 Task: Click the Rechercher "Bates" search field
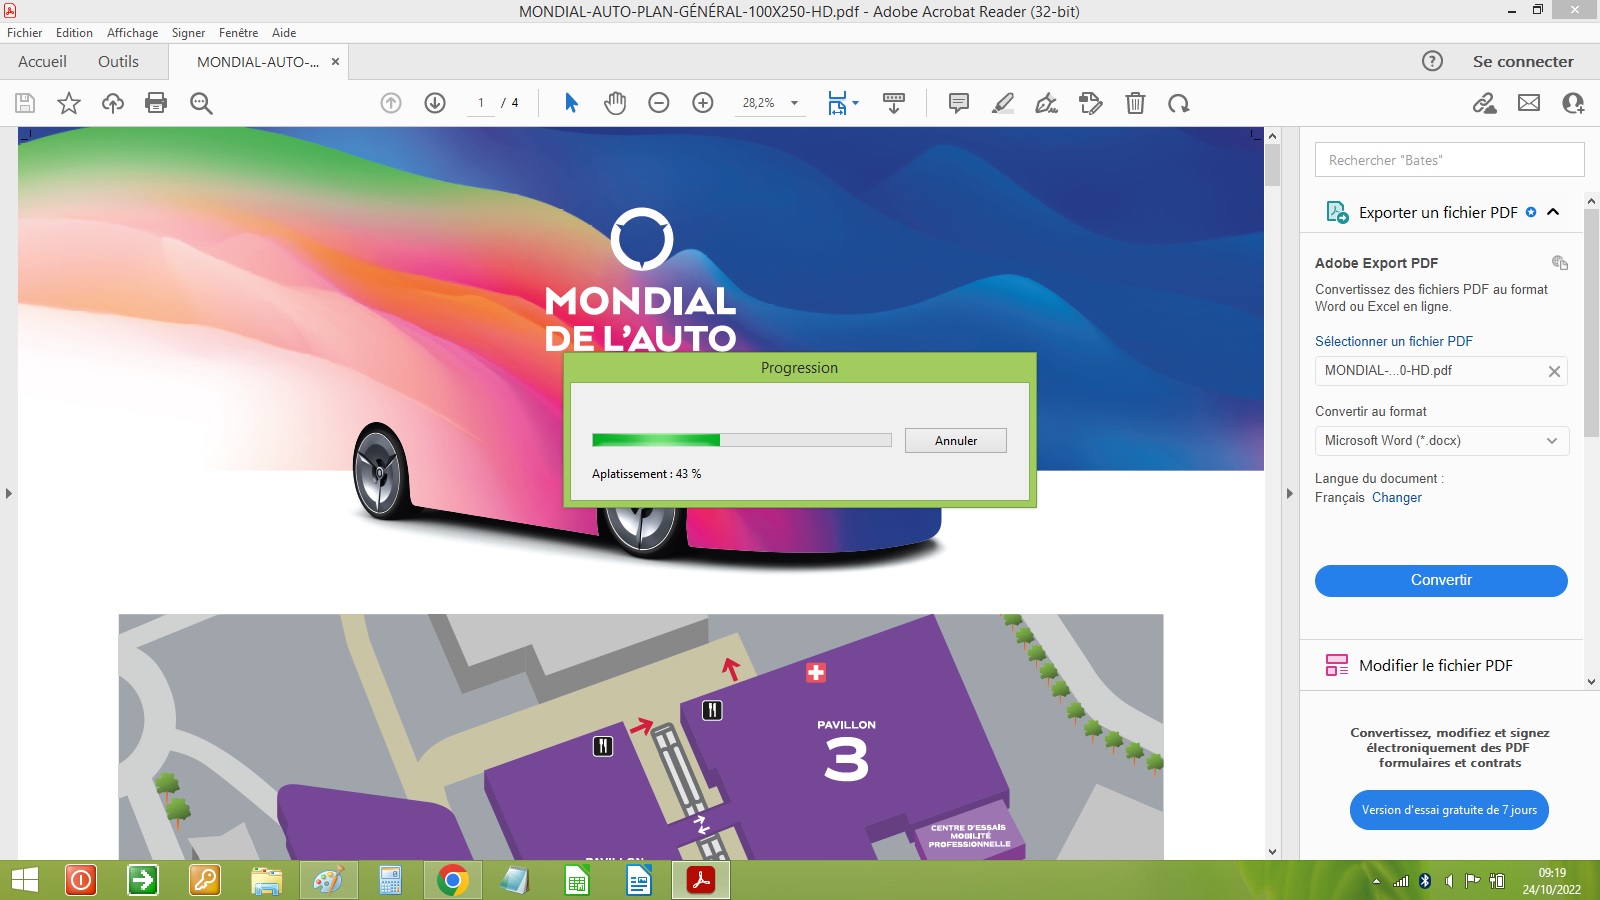pos(1449,160)
